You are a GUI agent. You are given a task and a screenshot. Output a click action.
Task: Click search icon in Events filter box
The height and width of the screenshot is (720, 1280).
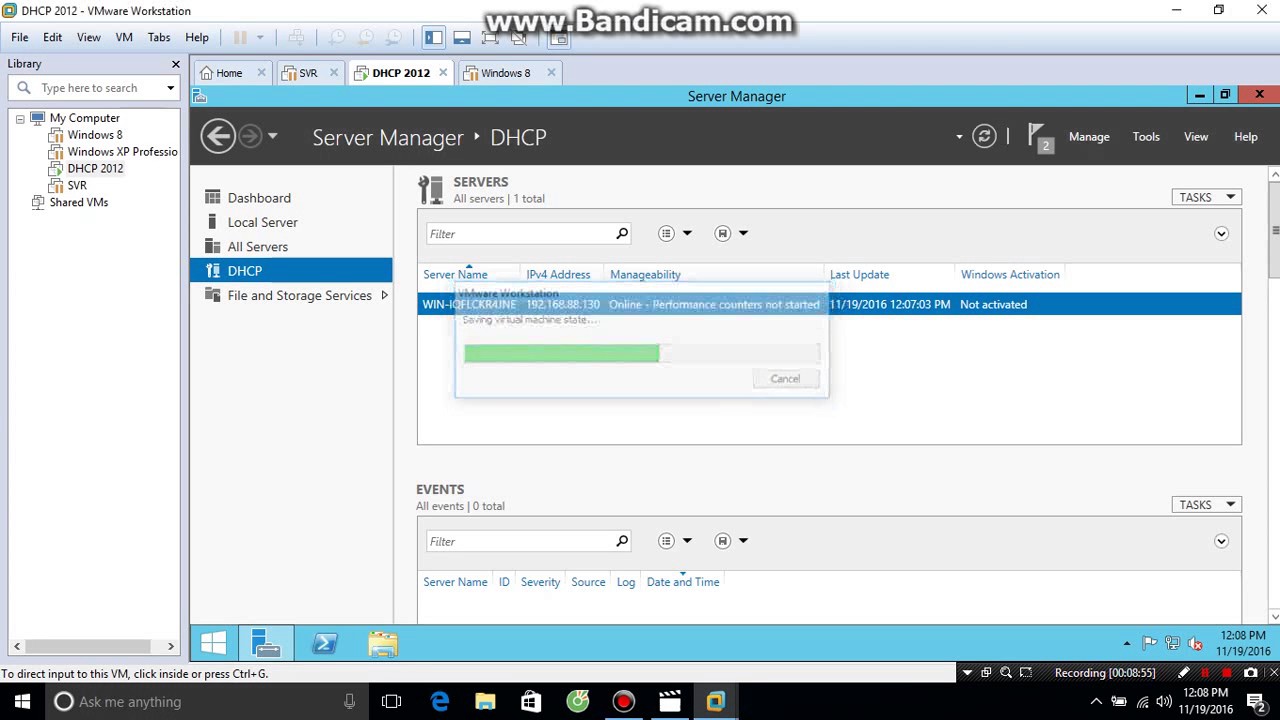click(x=622, y=541)
